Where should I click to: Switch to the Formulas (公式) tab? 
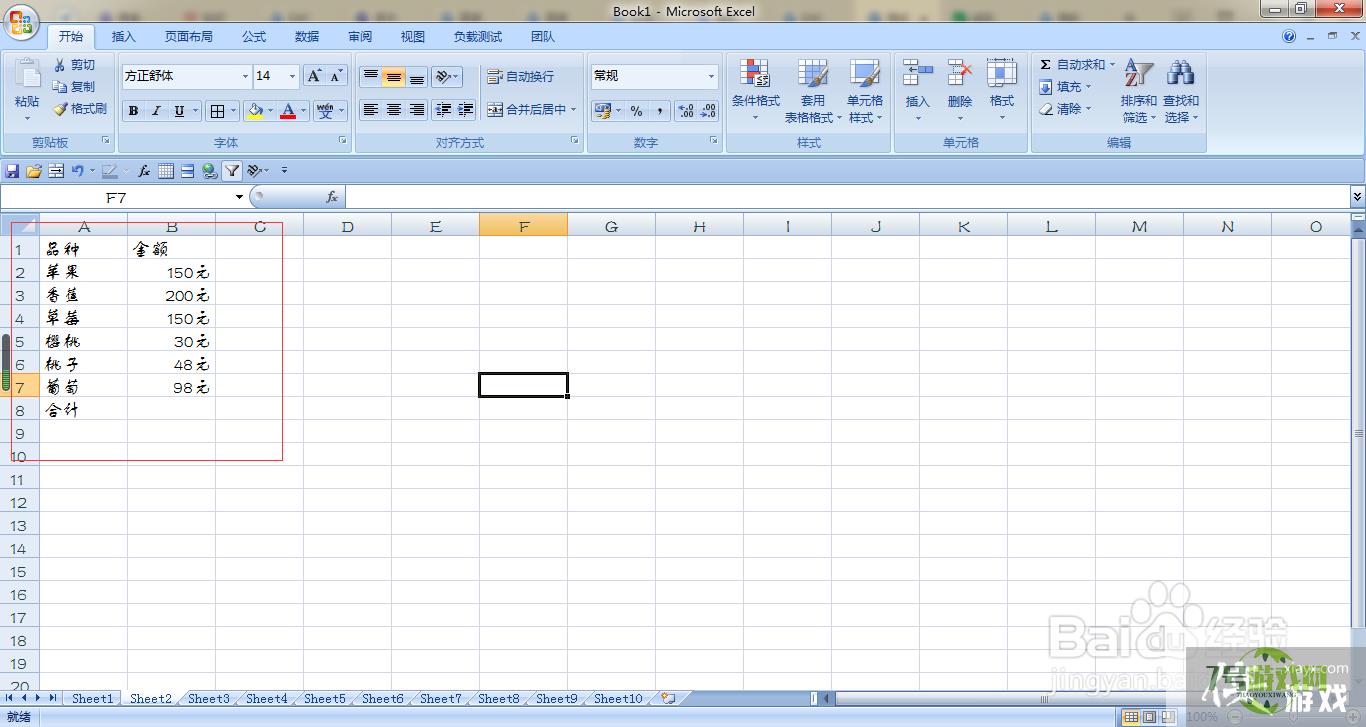(x=254, y=37)
